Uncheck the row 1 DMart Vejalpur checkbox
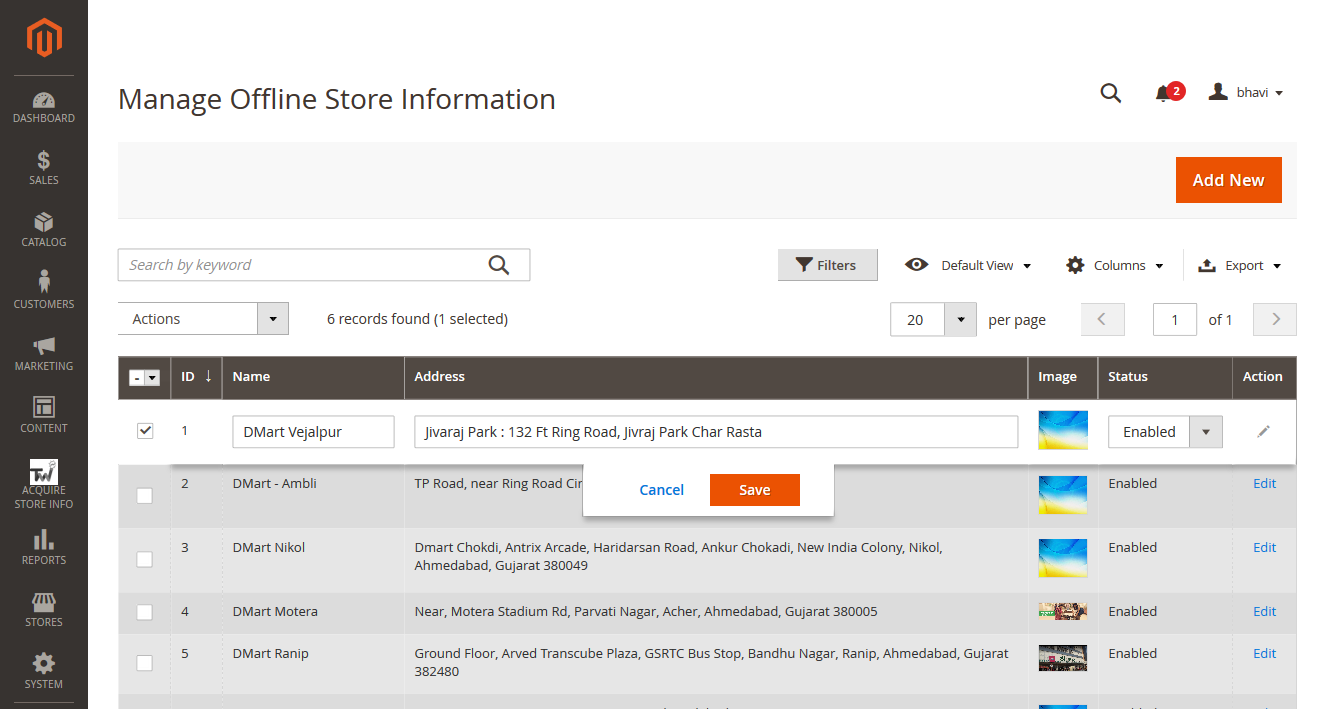This screenshot has width=1327, height=709. 145,431
